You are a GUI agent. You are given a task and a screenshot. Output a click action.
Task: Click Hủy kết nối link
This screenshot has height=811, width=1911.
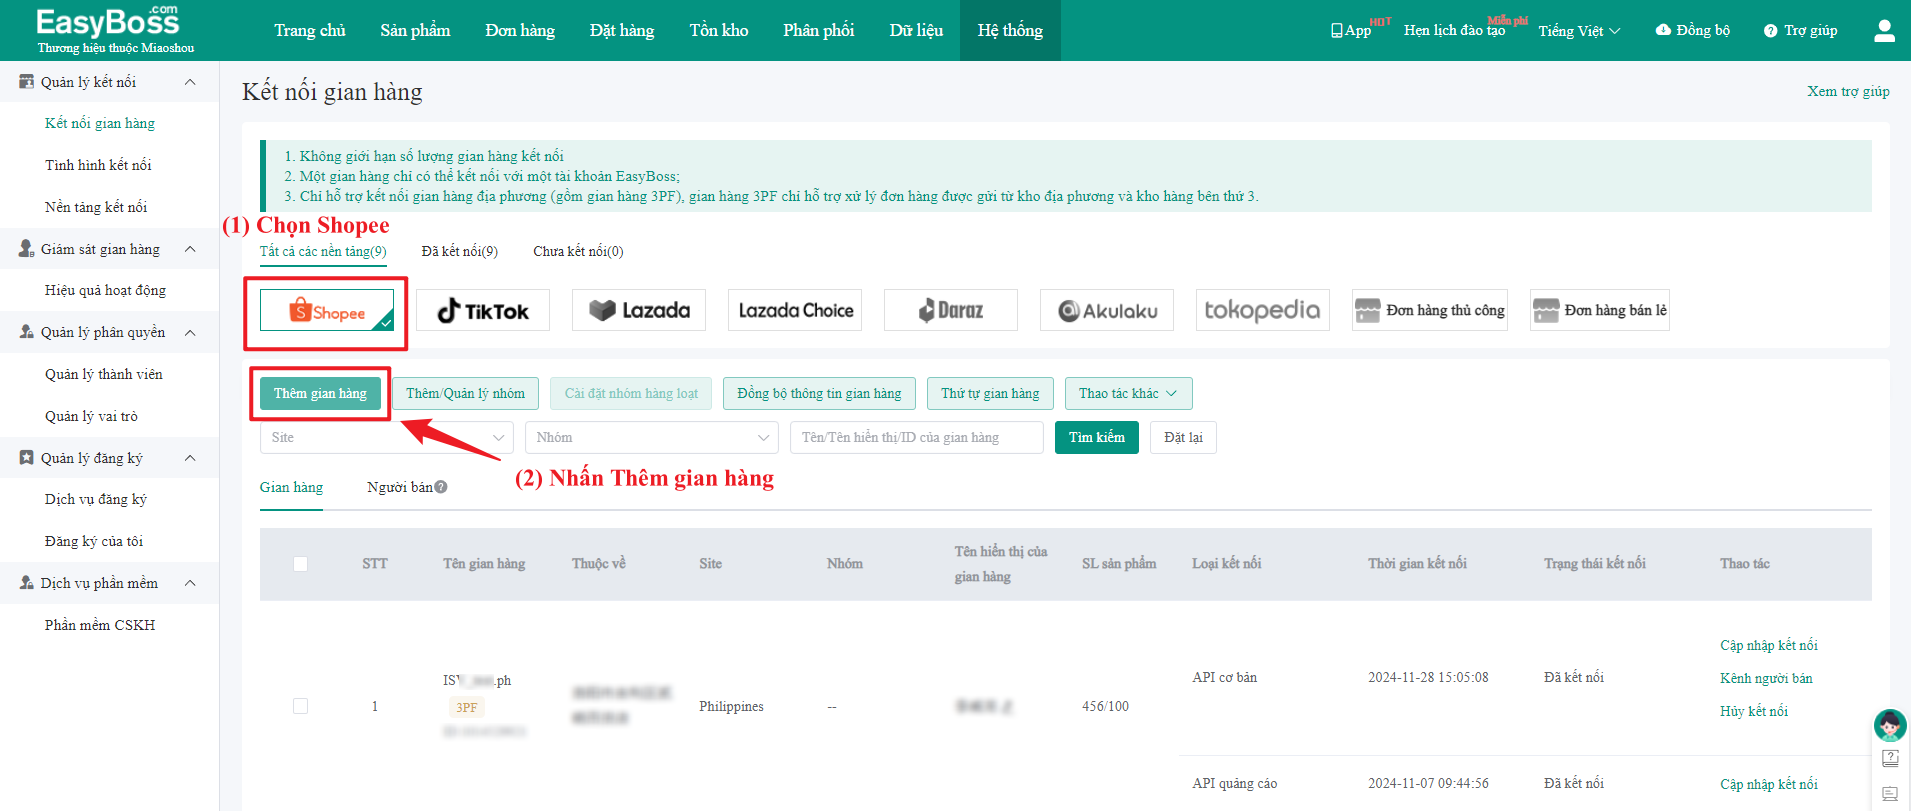pyautogui.click(x=1754, y=711)
